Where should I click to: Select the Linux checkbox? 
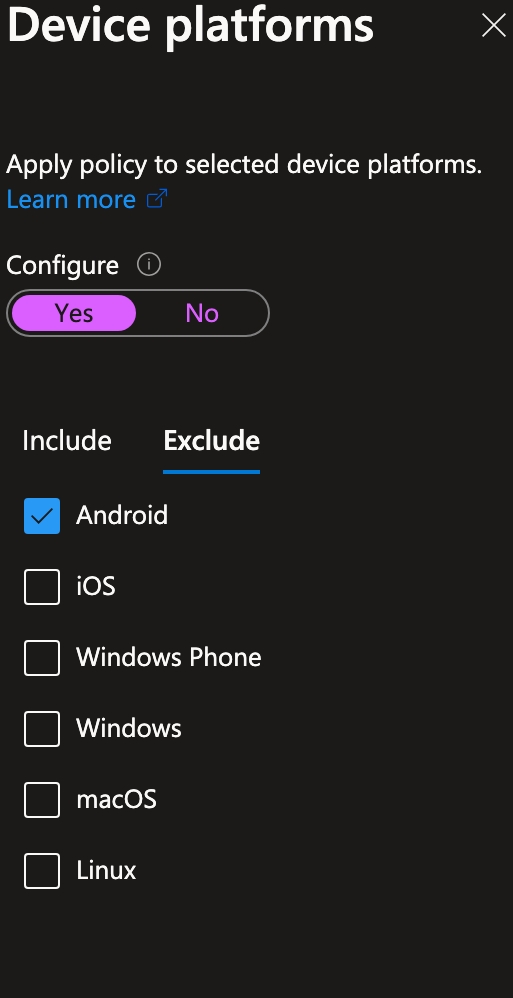[42, 871]
